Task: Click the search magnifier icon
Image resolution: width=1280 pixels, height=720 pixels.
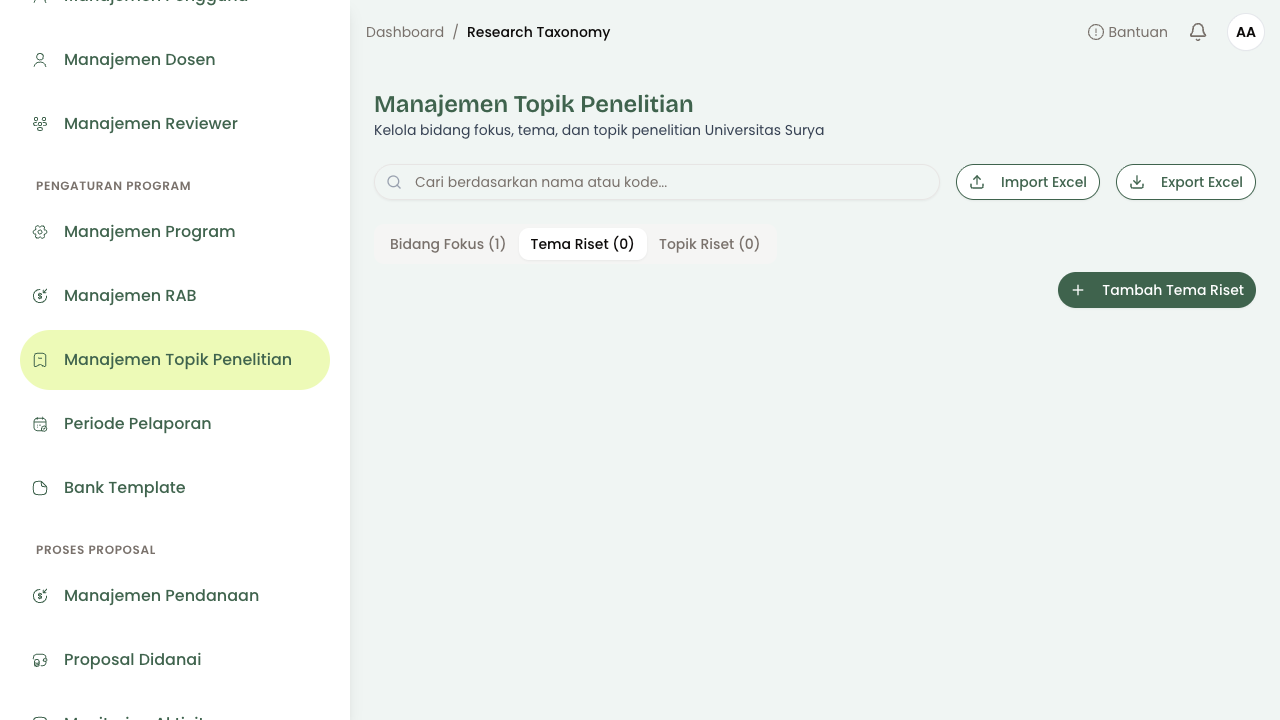Action: [394, 182]
